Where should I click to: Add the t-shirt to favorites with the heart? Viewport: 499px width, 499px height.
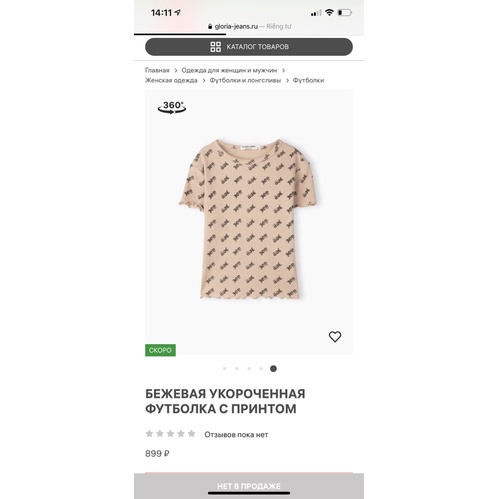[335, 337]
